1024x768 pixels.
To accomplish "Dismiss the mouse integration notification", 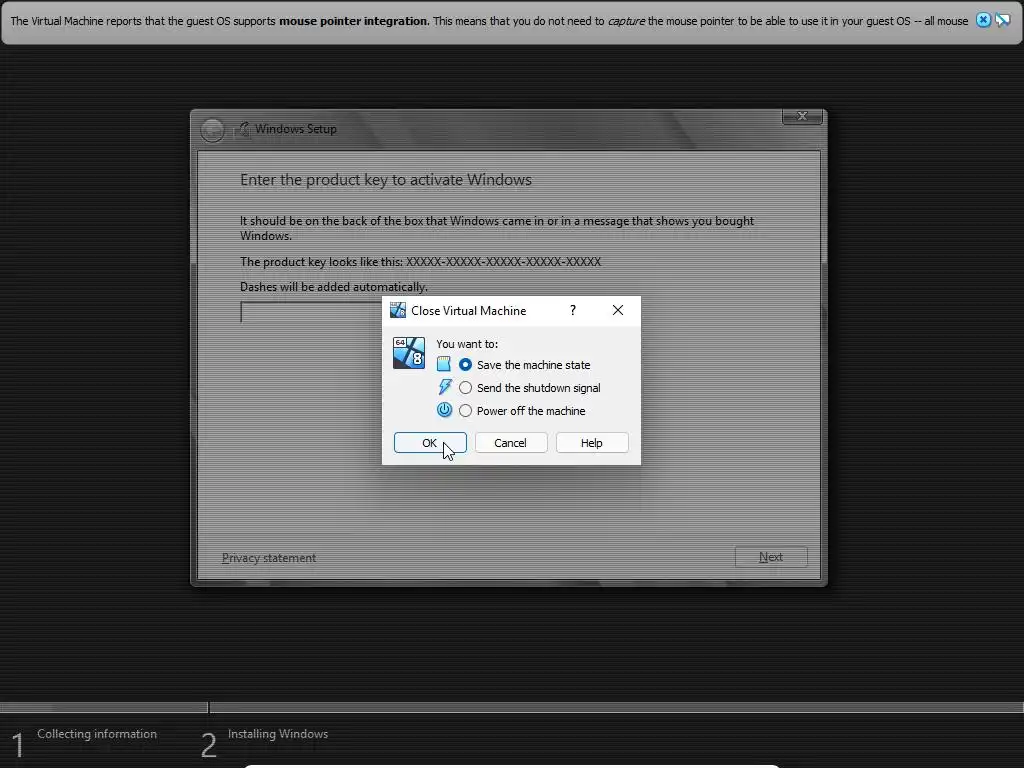I will 983,20.
